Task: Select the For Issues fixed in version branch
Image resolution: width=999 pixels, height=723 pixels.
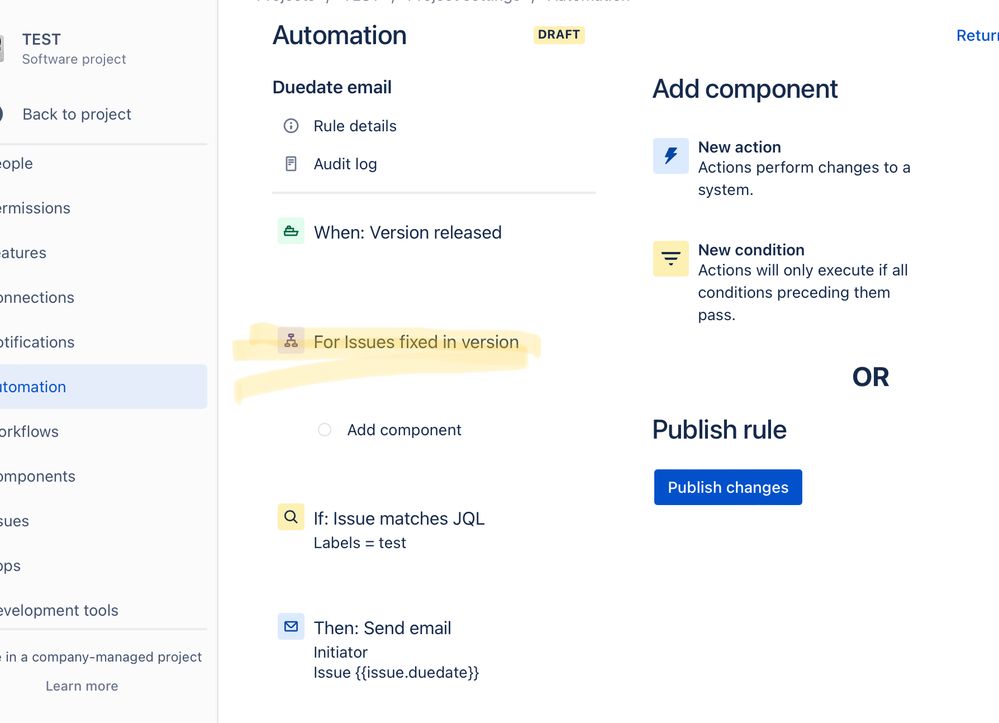Action: tap(416, 342)
